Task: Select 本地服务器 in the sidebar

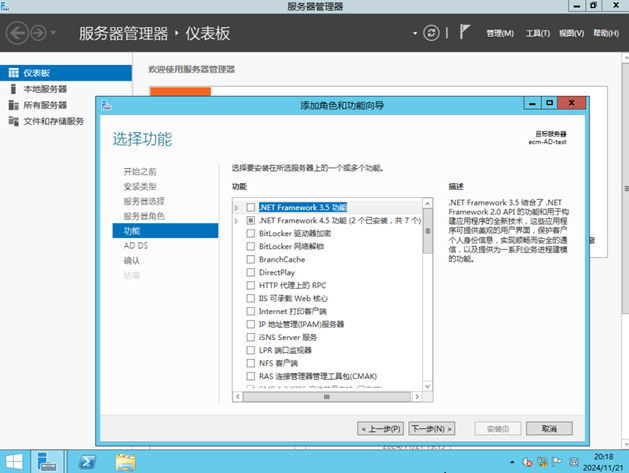Action: click(66, 89)
